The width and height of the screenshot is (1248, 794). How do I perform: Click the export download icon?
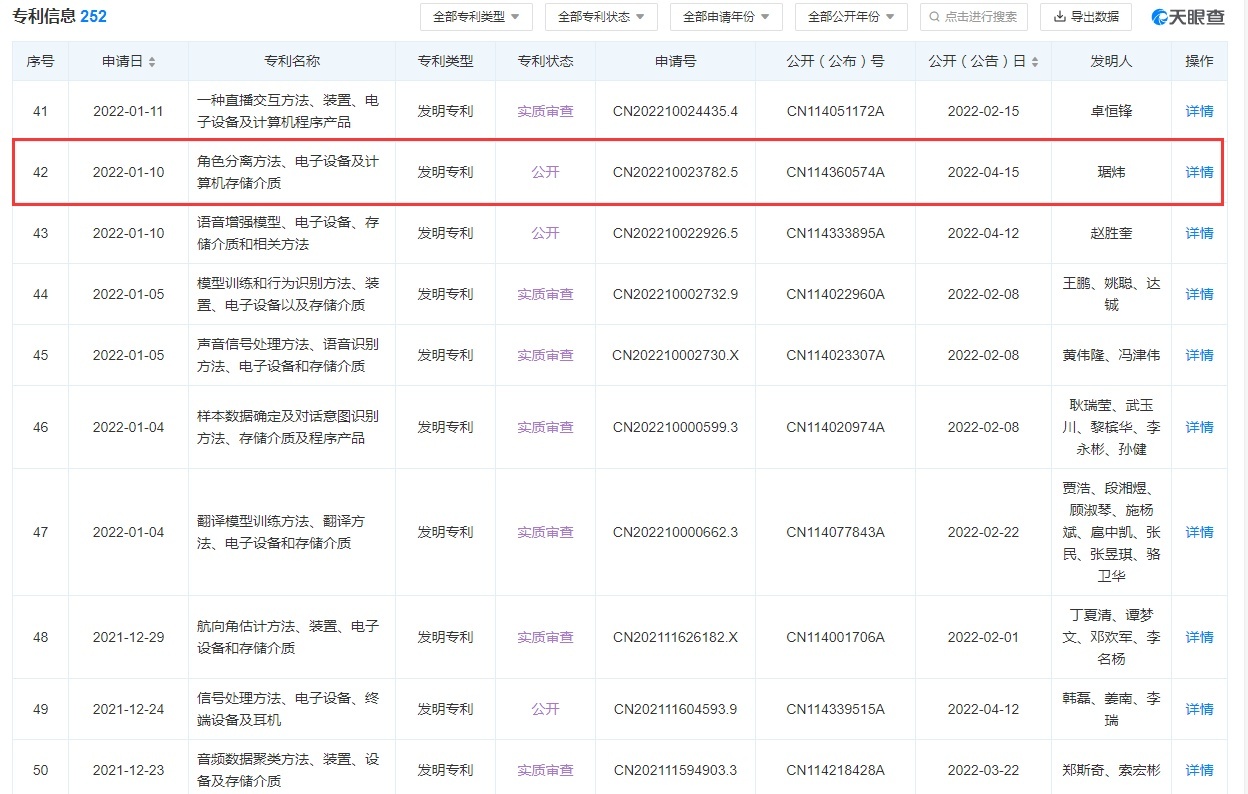(1059, 17)
